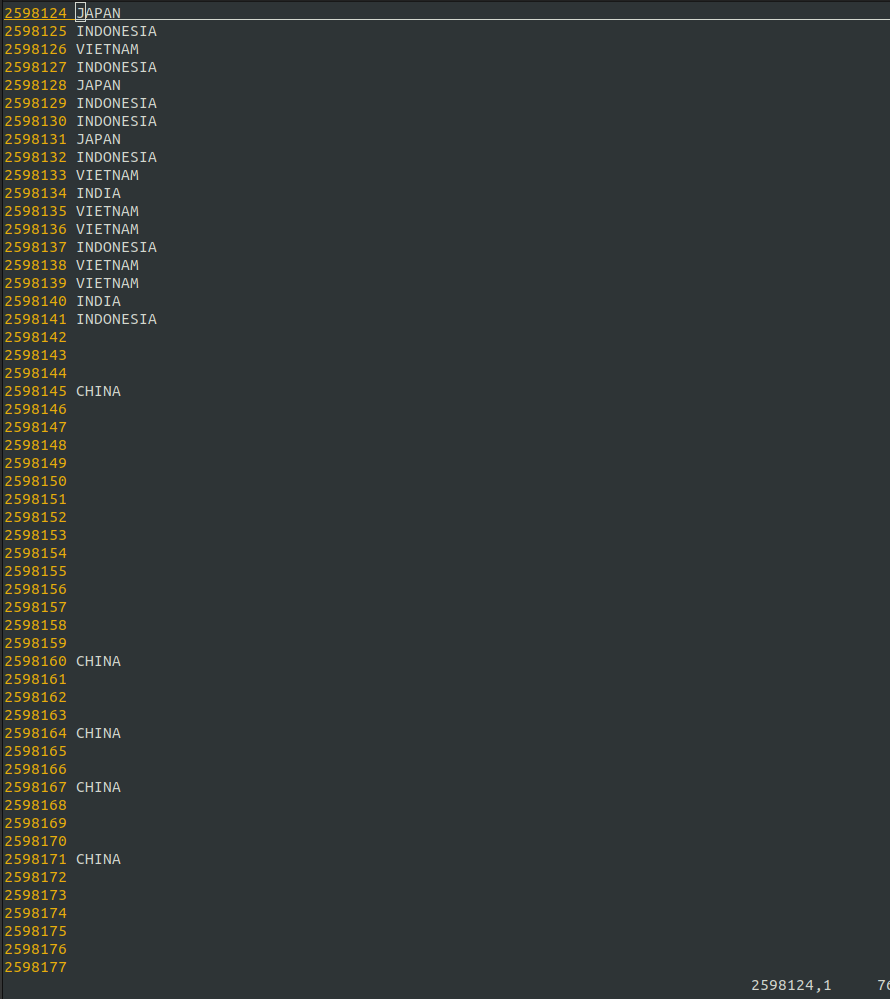
Task: Click JAPAN text on line 2598124
Action: tap(98, 13)
